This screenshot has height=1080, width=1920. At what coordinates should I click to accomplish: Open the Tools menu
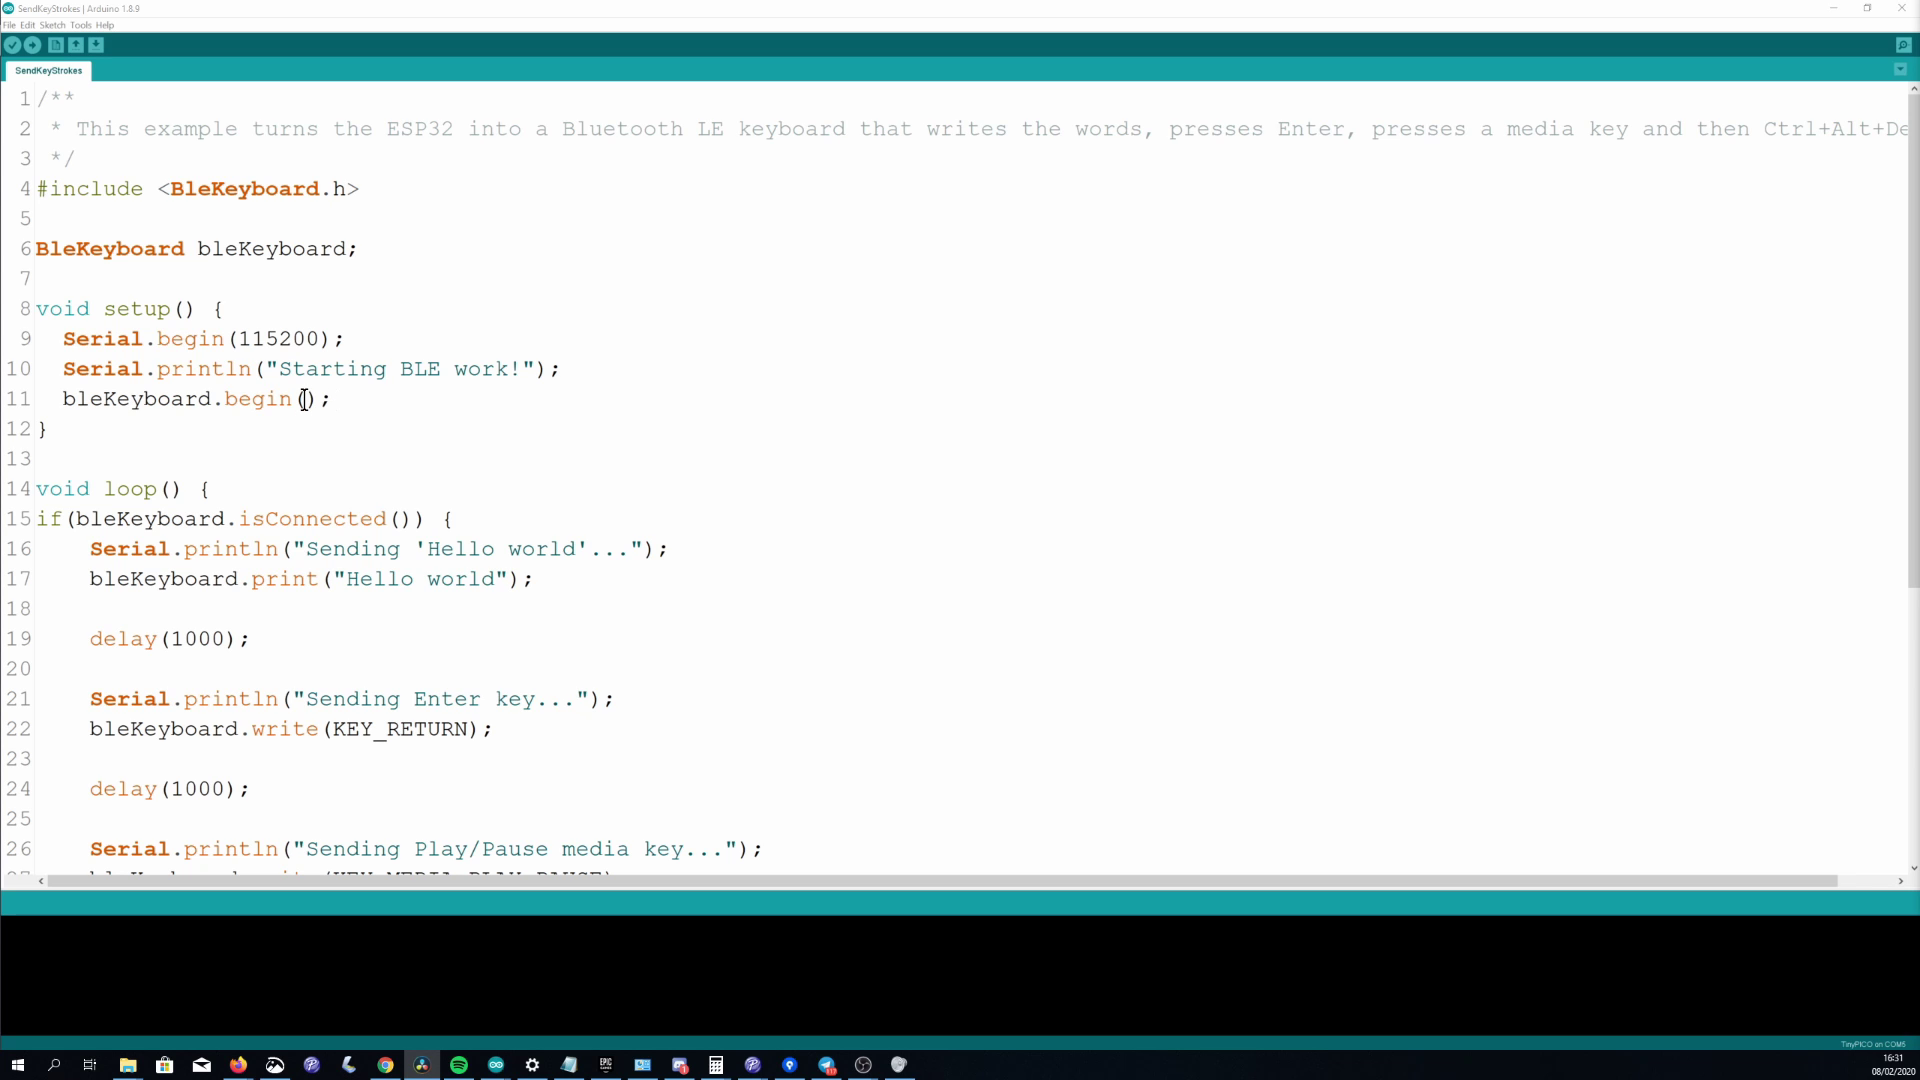81,25
